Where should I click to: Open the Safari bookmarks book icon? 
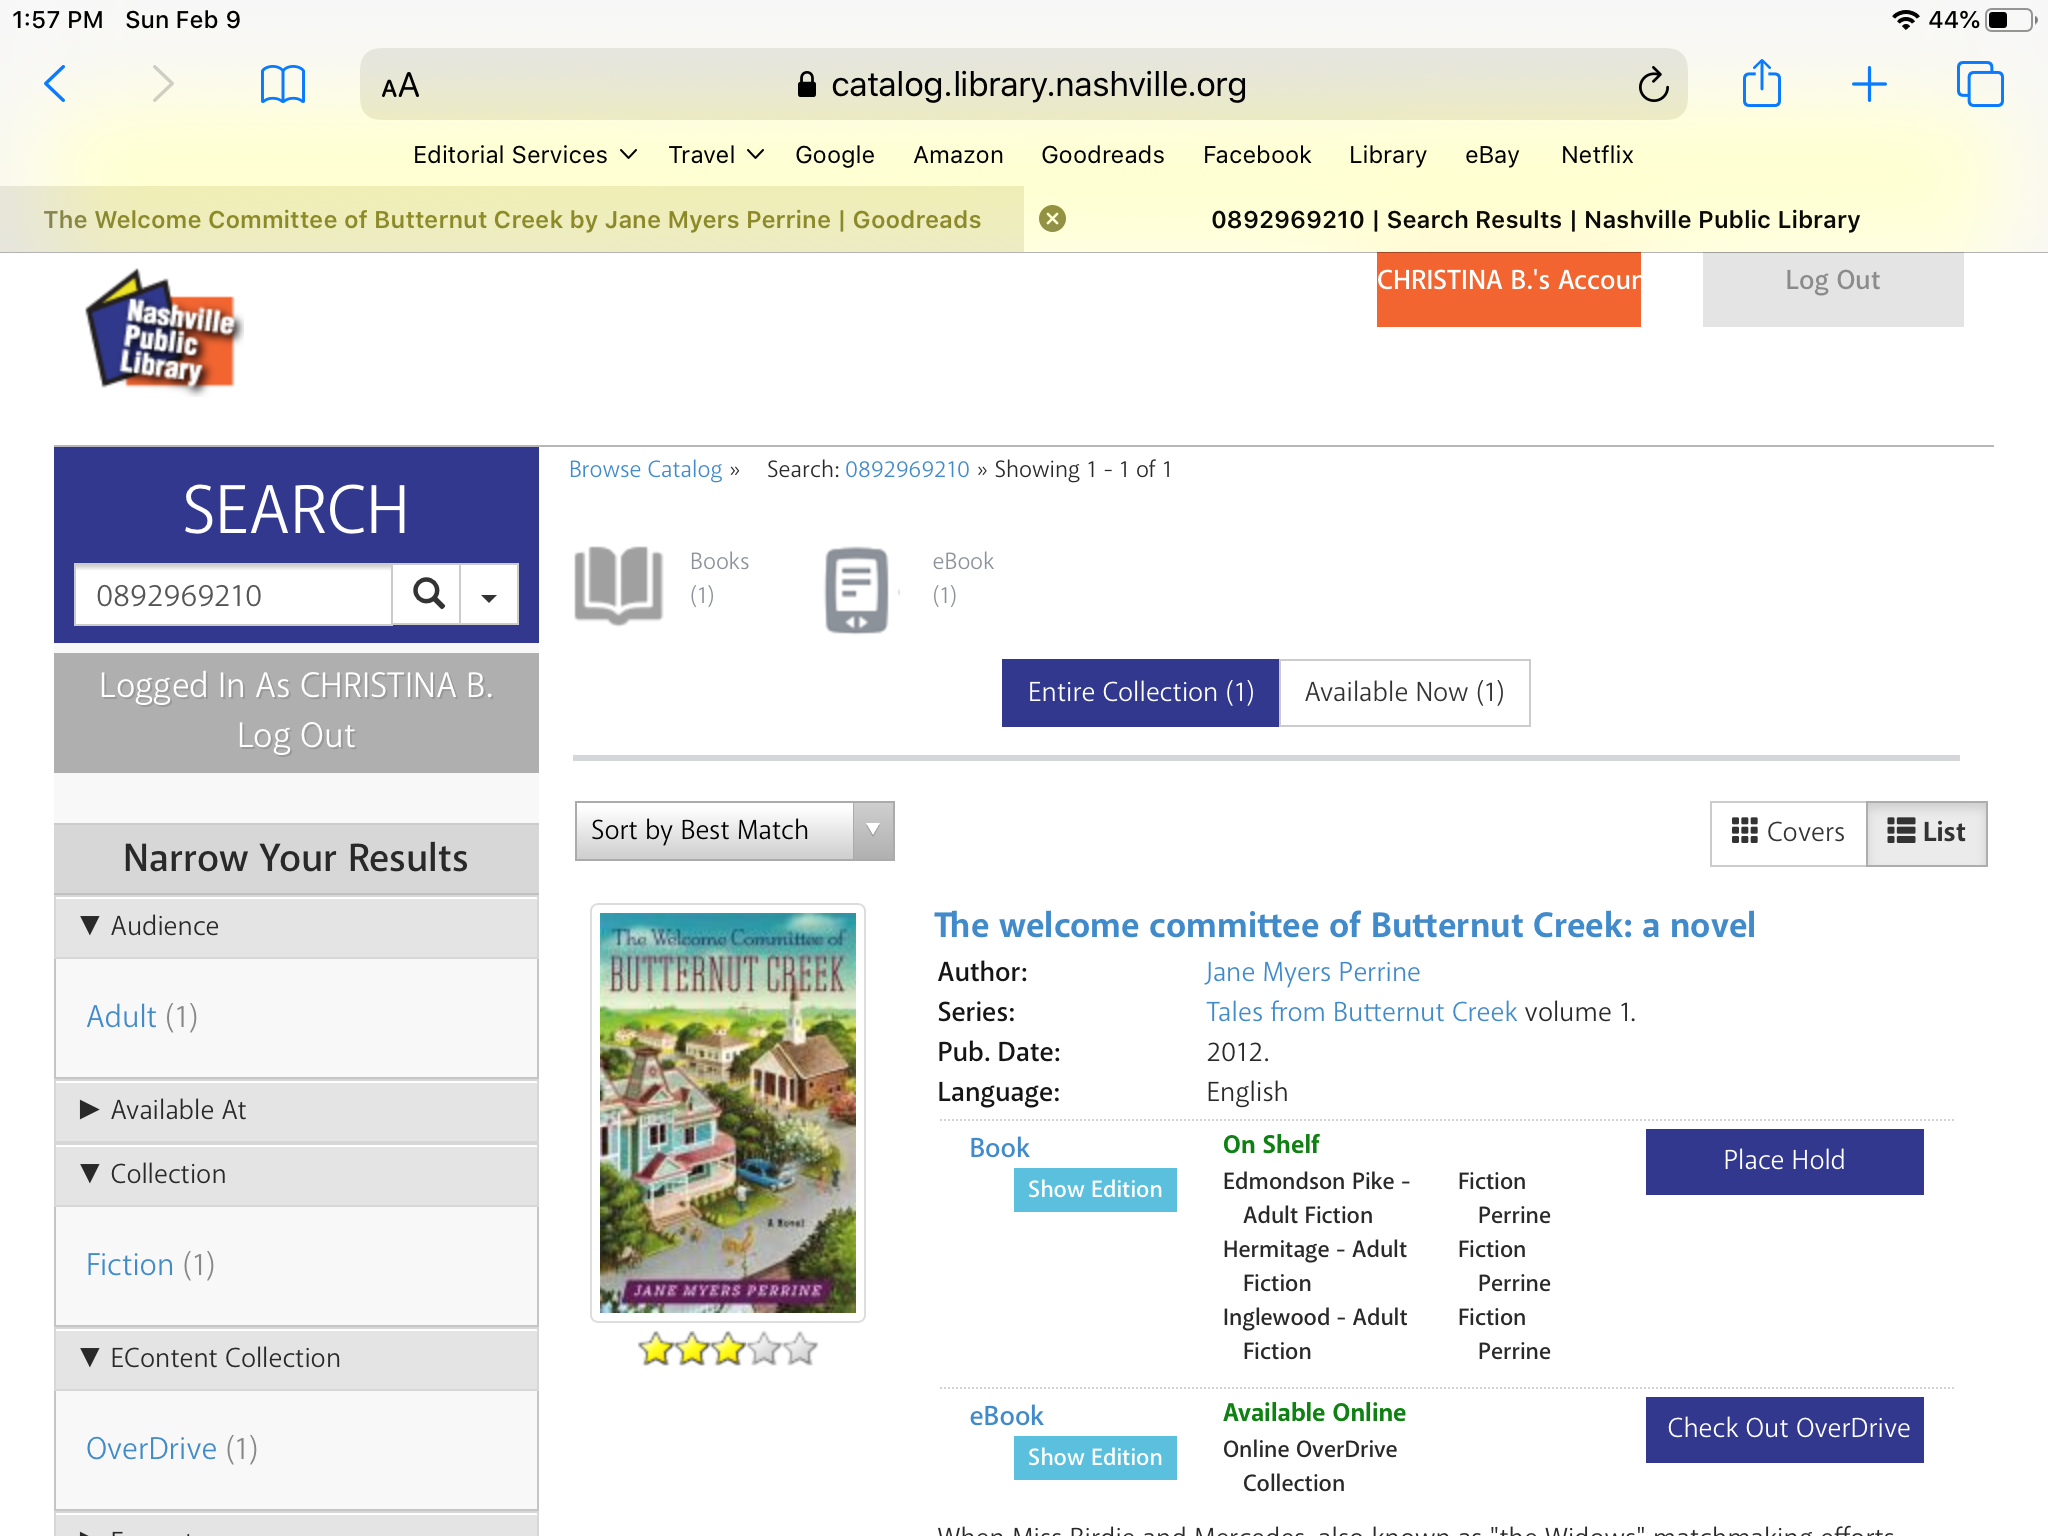[282, 84]
